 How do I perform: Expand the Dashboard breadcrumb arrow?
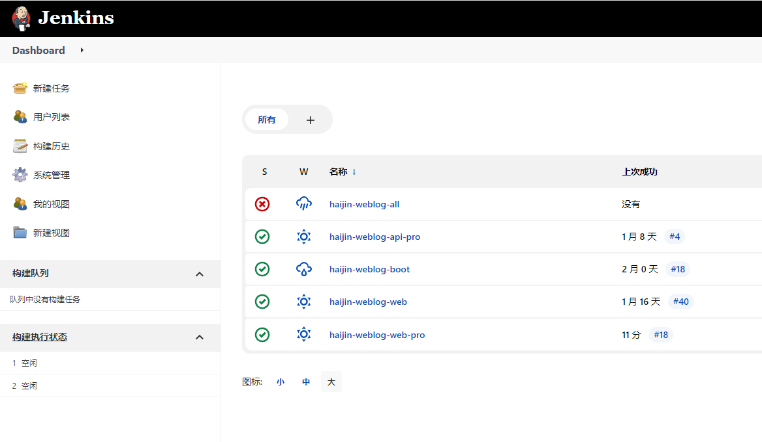pos(82,50)
